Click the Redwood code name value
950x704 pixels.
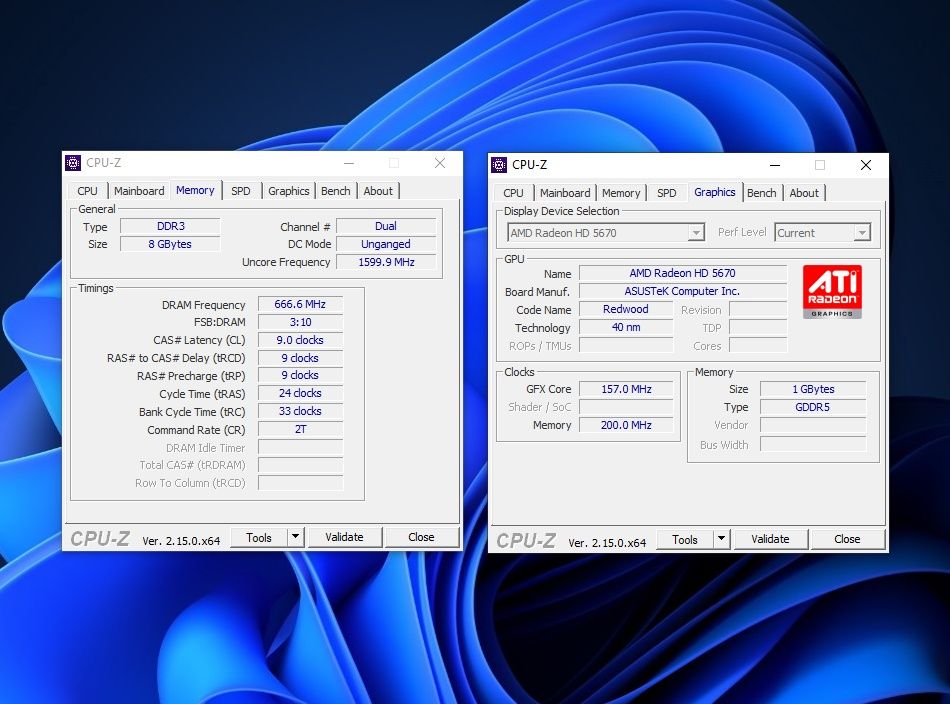(626, 309)
